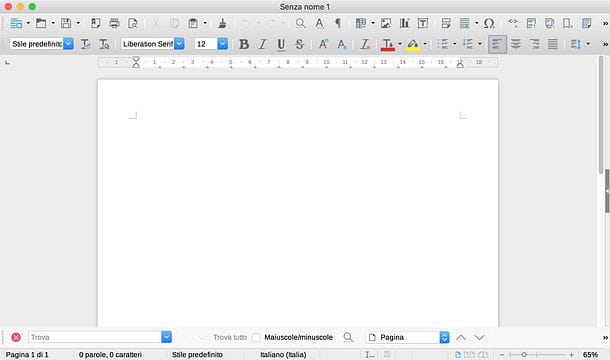Toggle Underline formatting
This screenshot has height=360, width=610.
click(x=281, y=44)
